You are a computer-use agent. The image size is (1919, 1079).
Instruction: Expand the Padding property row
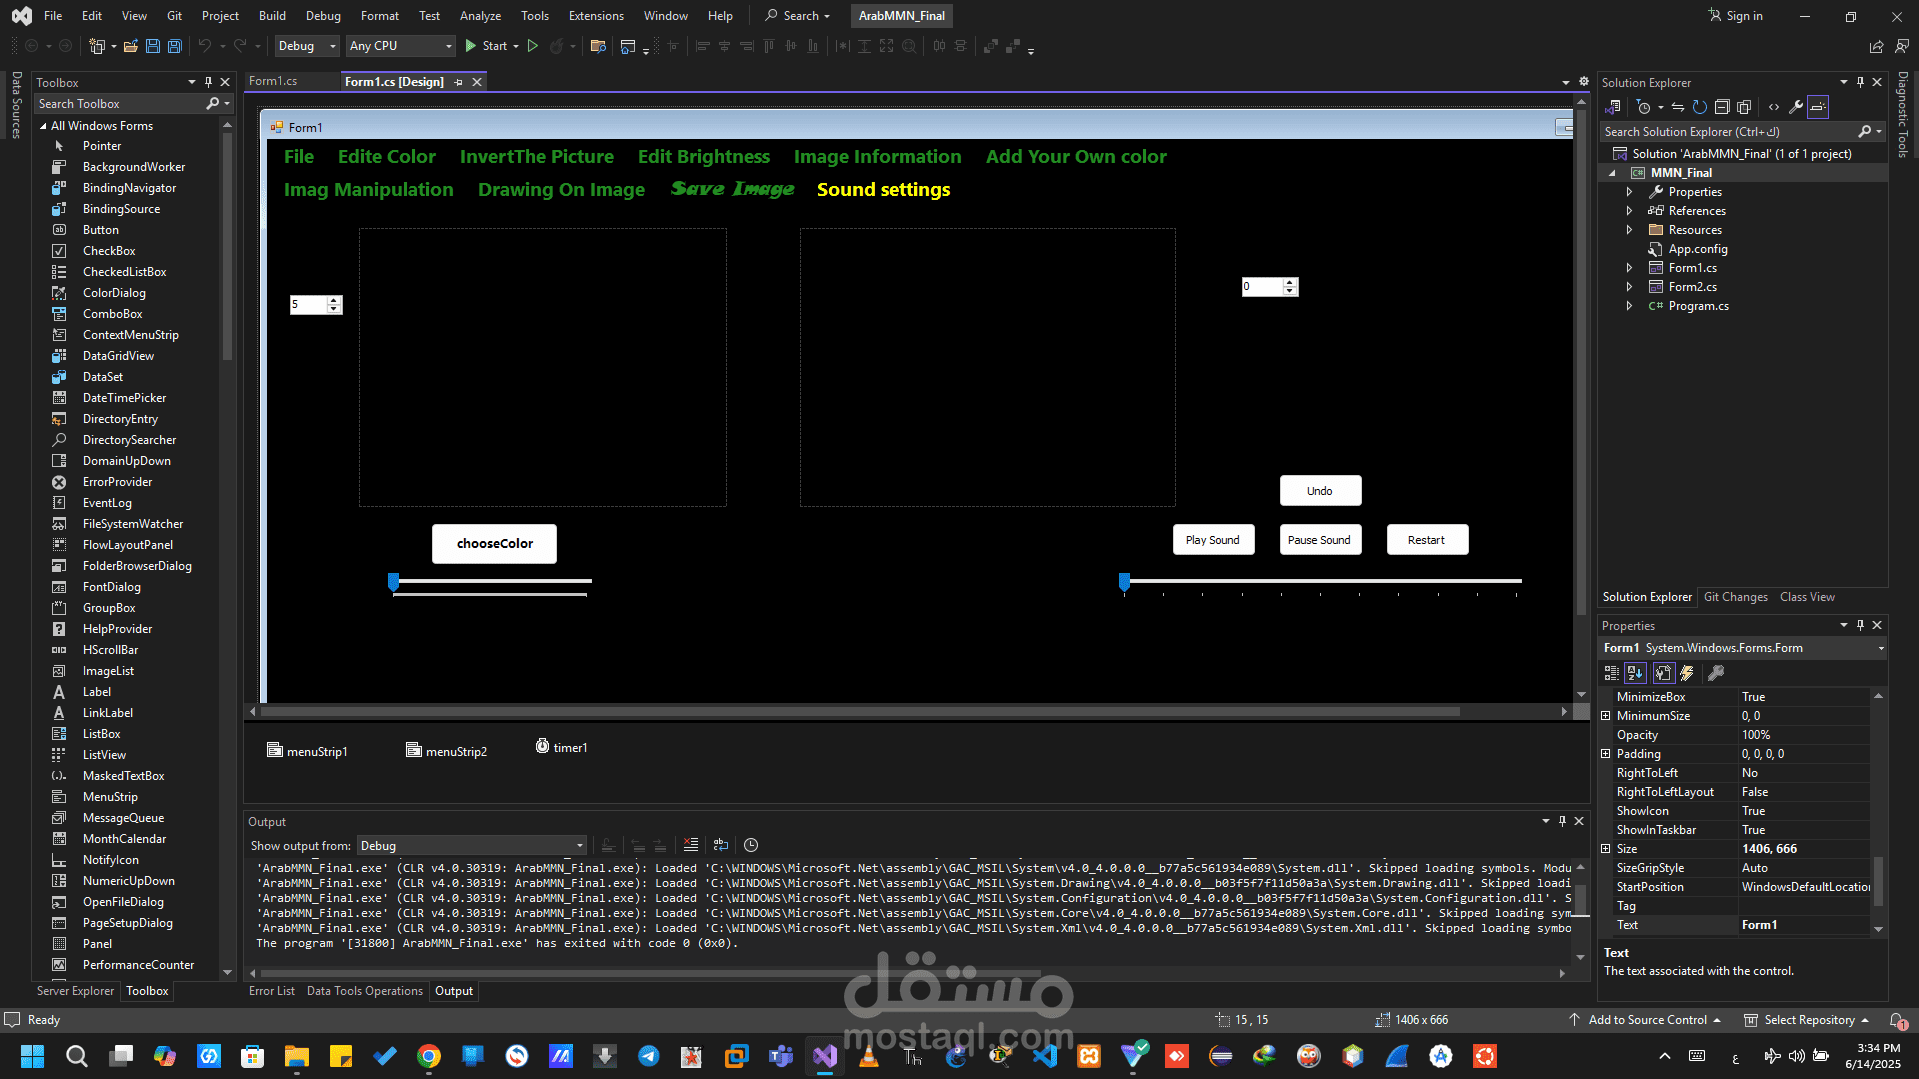(1606, 754)
